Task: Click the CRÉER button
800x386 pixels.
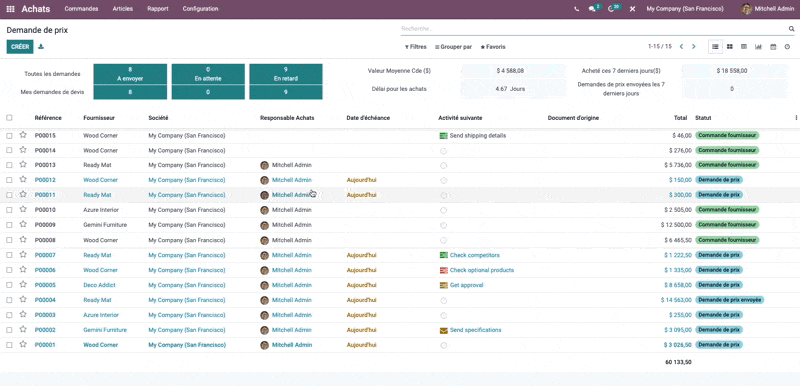Action: (x=20, y=46)
